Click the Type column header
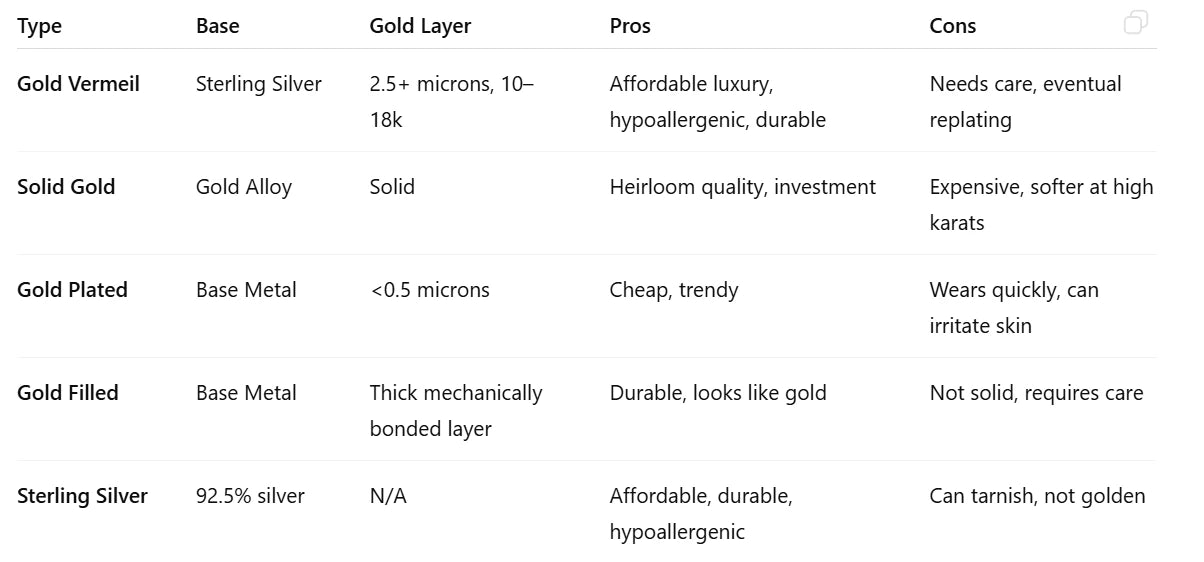The width and height of the screenshot is (1204, 562). (x=40, y=27)
